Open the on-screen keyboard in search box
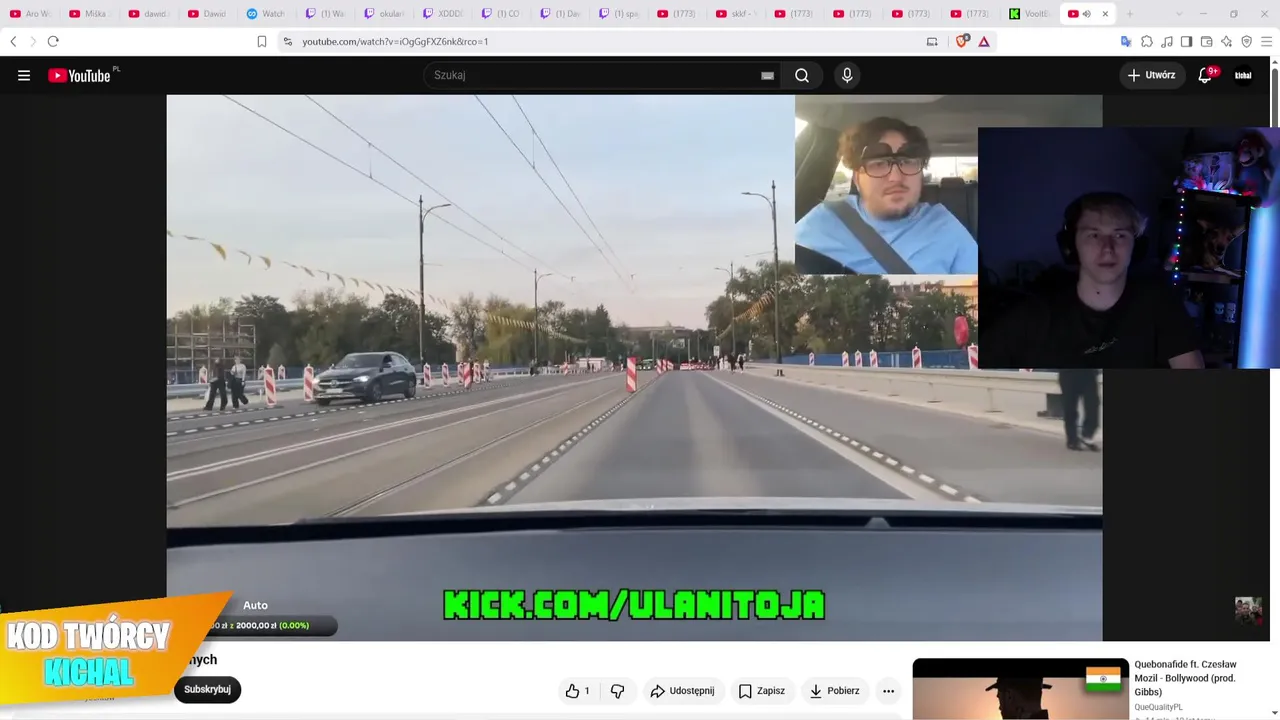 tap(767, 75)
